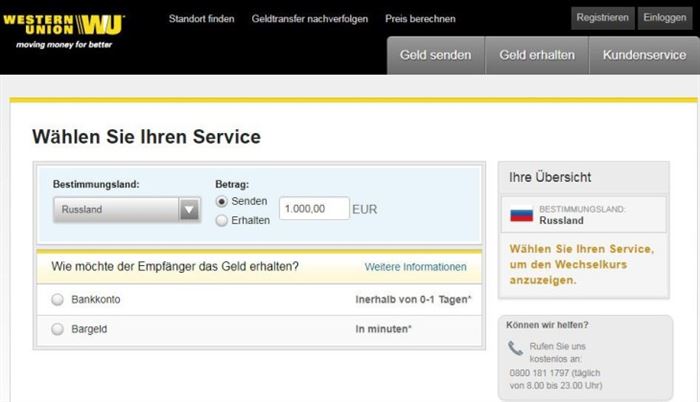This screenshot has height=402, width=700.
Task: Click the Registrieren button
Action: 603,18
